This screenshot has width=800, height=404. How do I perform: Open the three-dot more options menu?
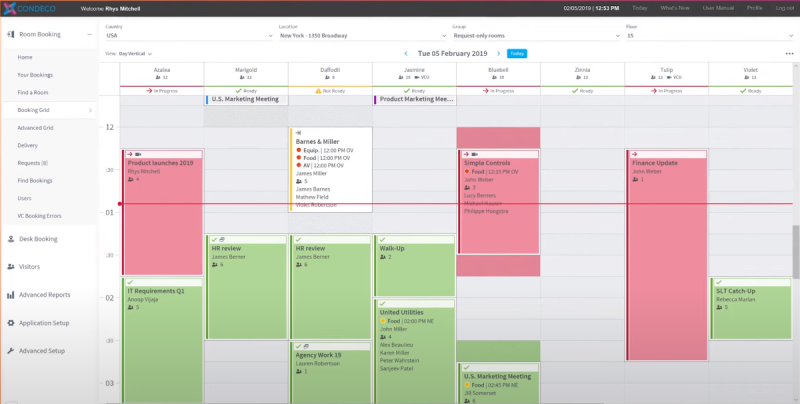789,53
